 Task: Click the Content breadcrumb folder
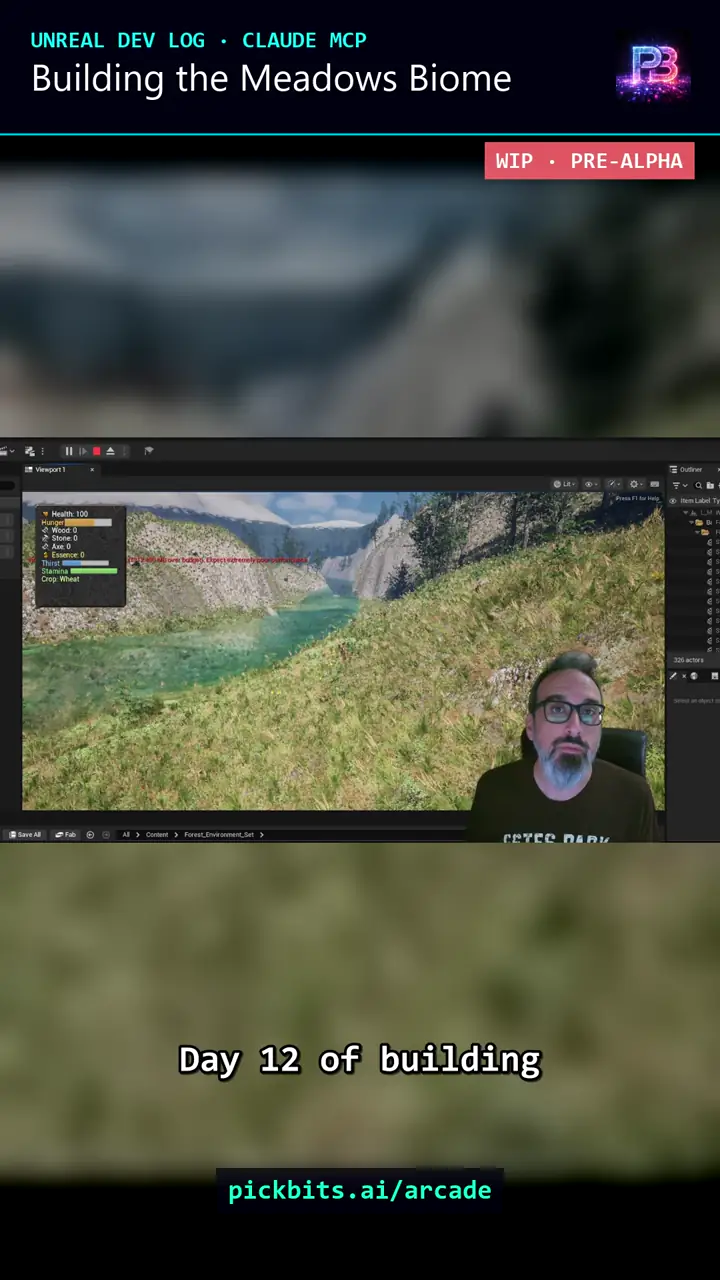pyautogui.click(x=157, y=834)
